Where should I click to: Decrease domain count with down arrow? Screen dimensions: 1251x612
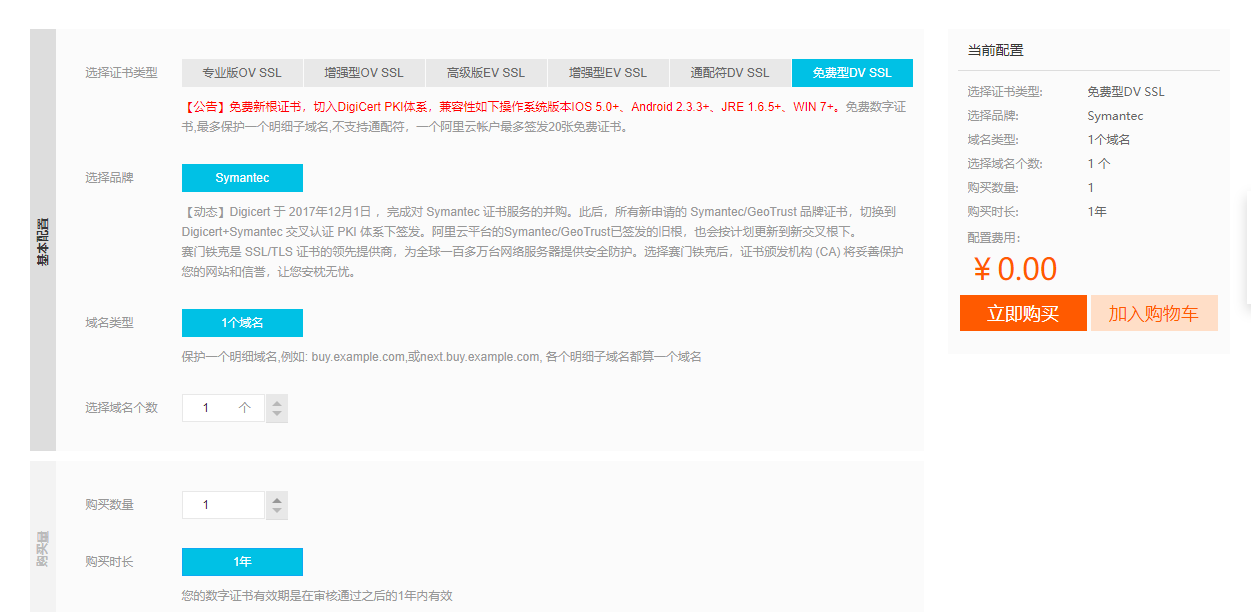(x=277, y=414)
